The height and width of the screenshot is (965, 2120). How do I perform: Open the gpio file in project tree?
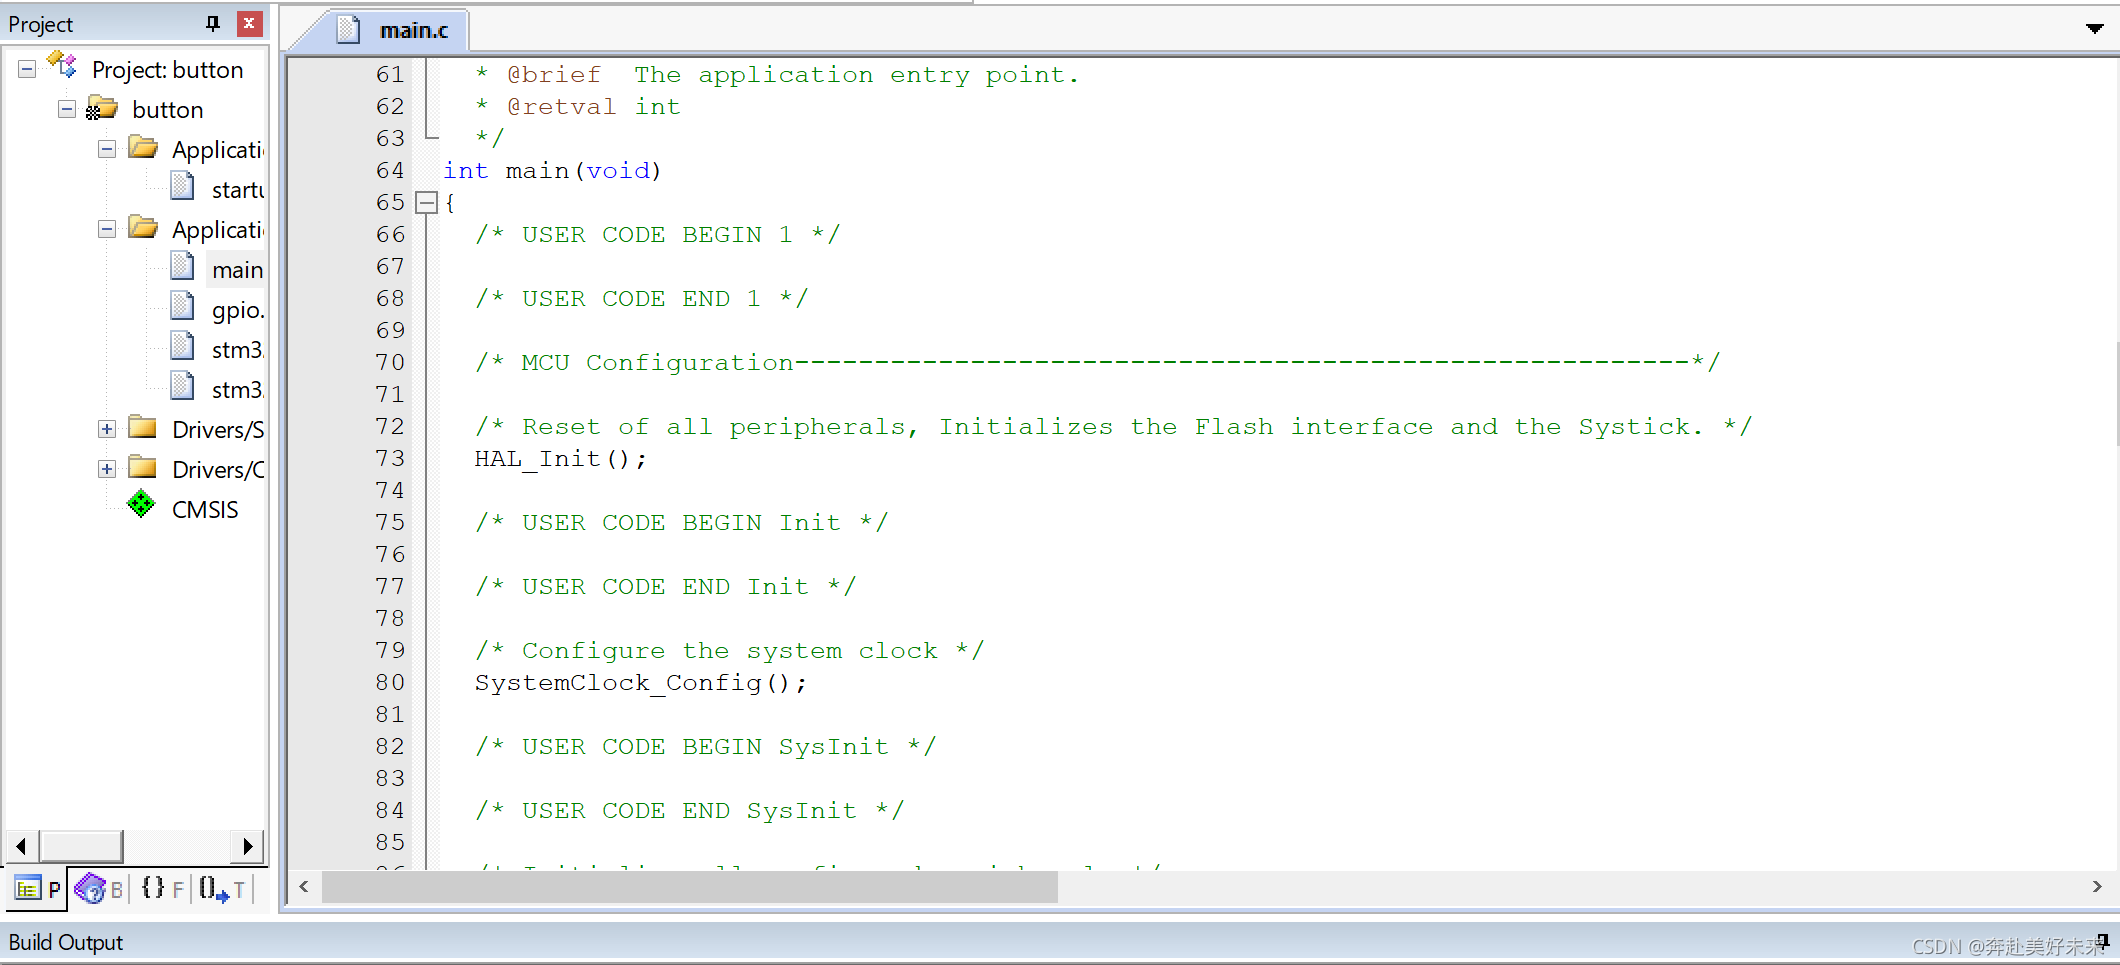pyautogui.click(x=238, y=310)
